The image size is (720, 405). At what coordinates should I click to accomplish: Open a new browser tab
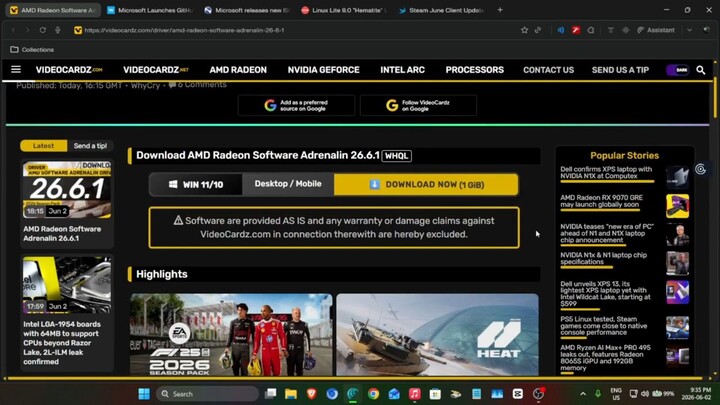(500, 10)
